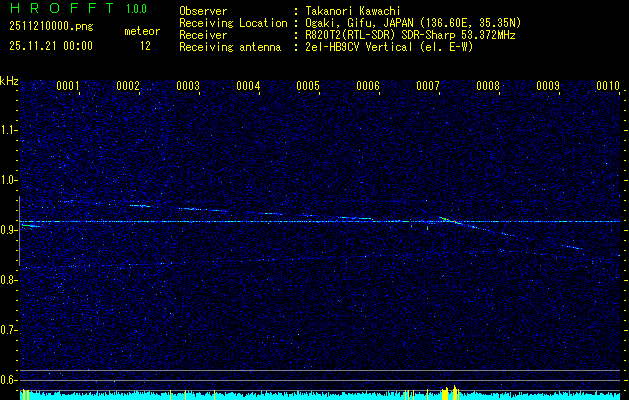The height and width of the screenshot is (400, 629).
Task: Select the 0010 time marker
Action: [608, 86]
